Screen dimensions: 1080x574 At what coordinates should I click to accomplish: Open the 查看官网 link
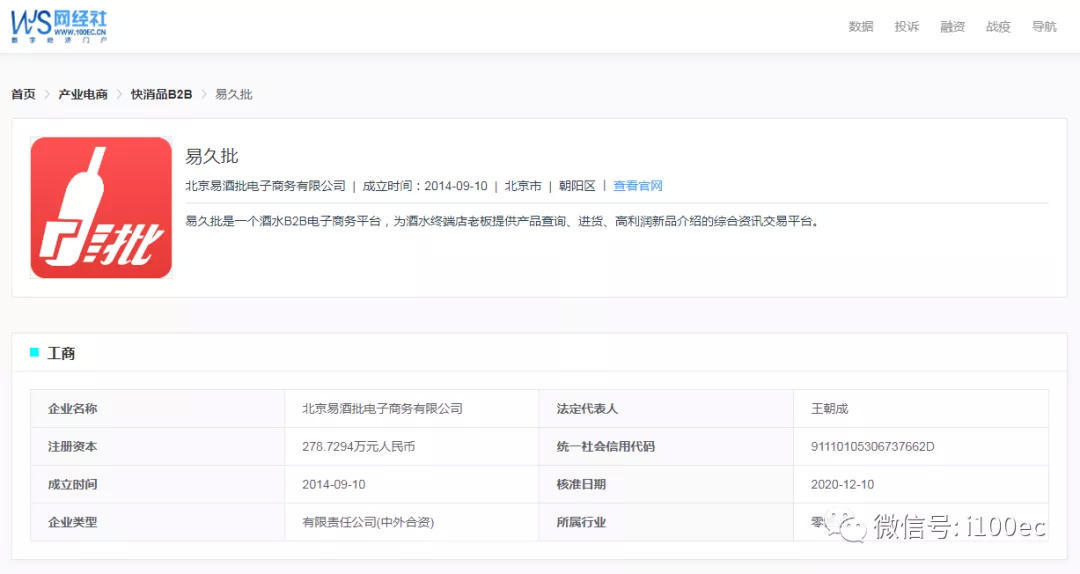pos(638,186)
